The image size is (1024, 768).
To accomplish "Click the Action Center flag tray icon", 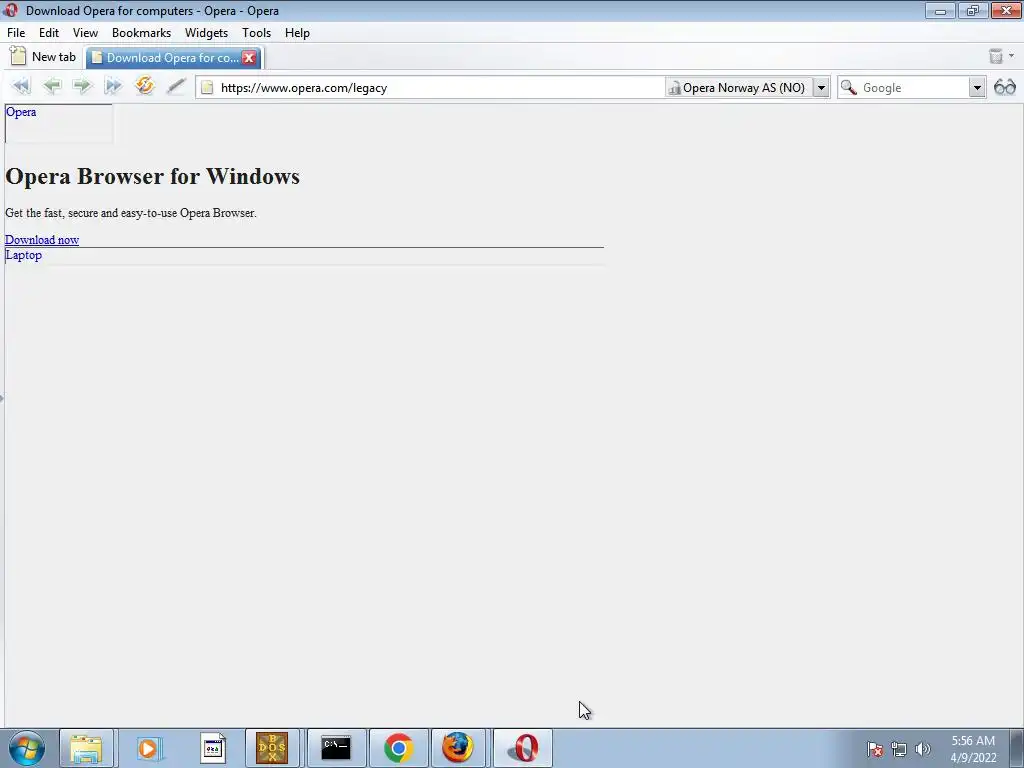I will 874,749.
